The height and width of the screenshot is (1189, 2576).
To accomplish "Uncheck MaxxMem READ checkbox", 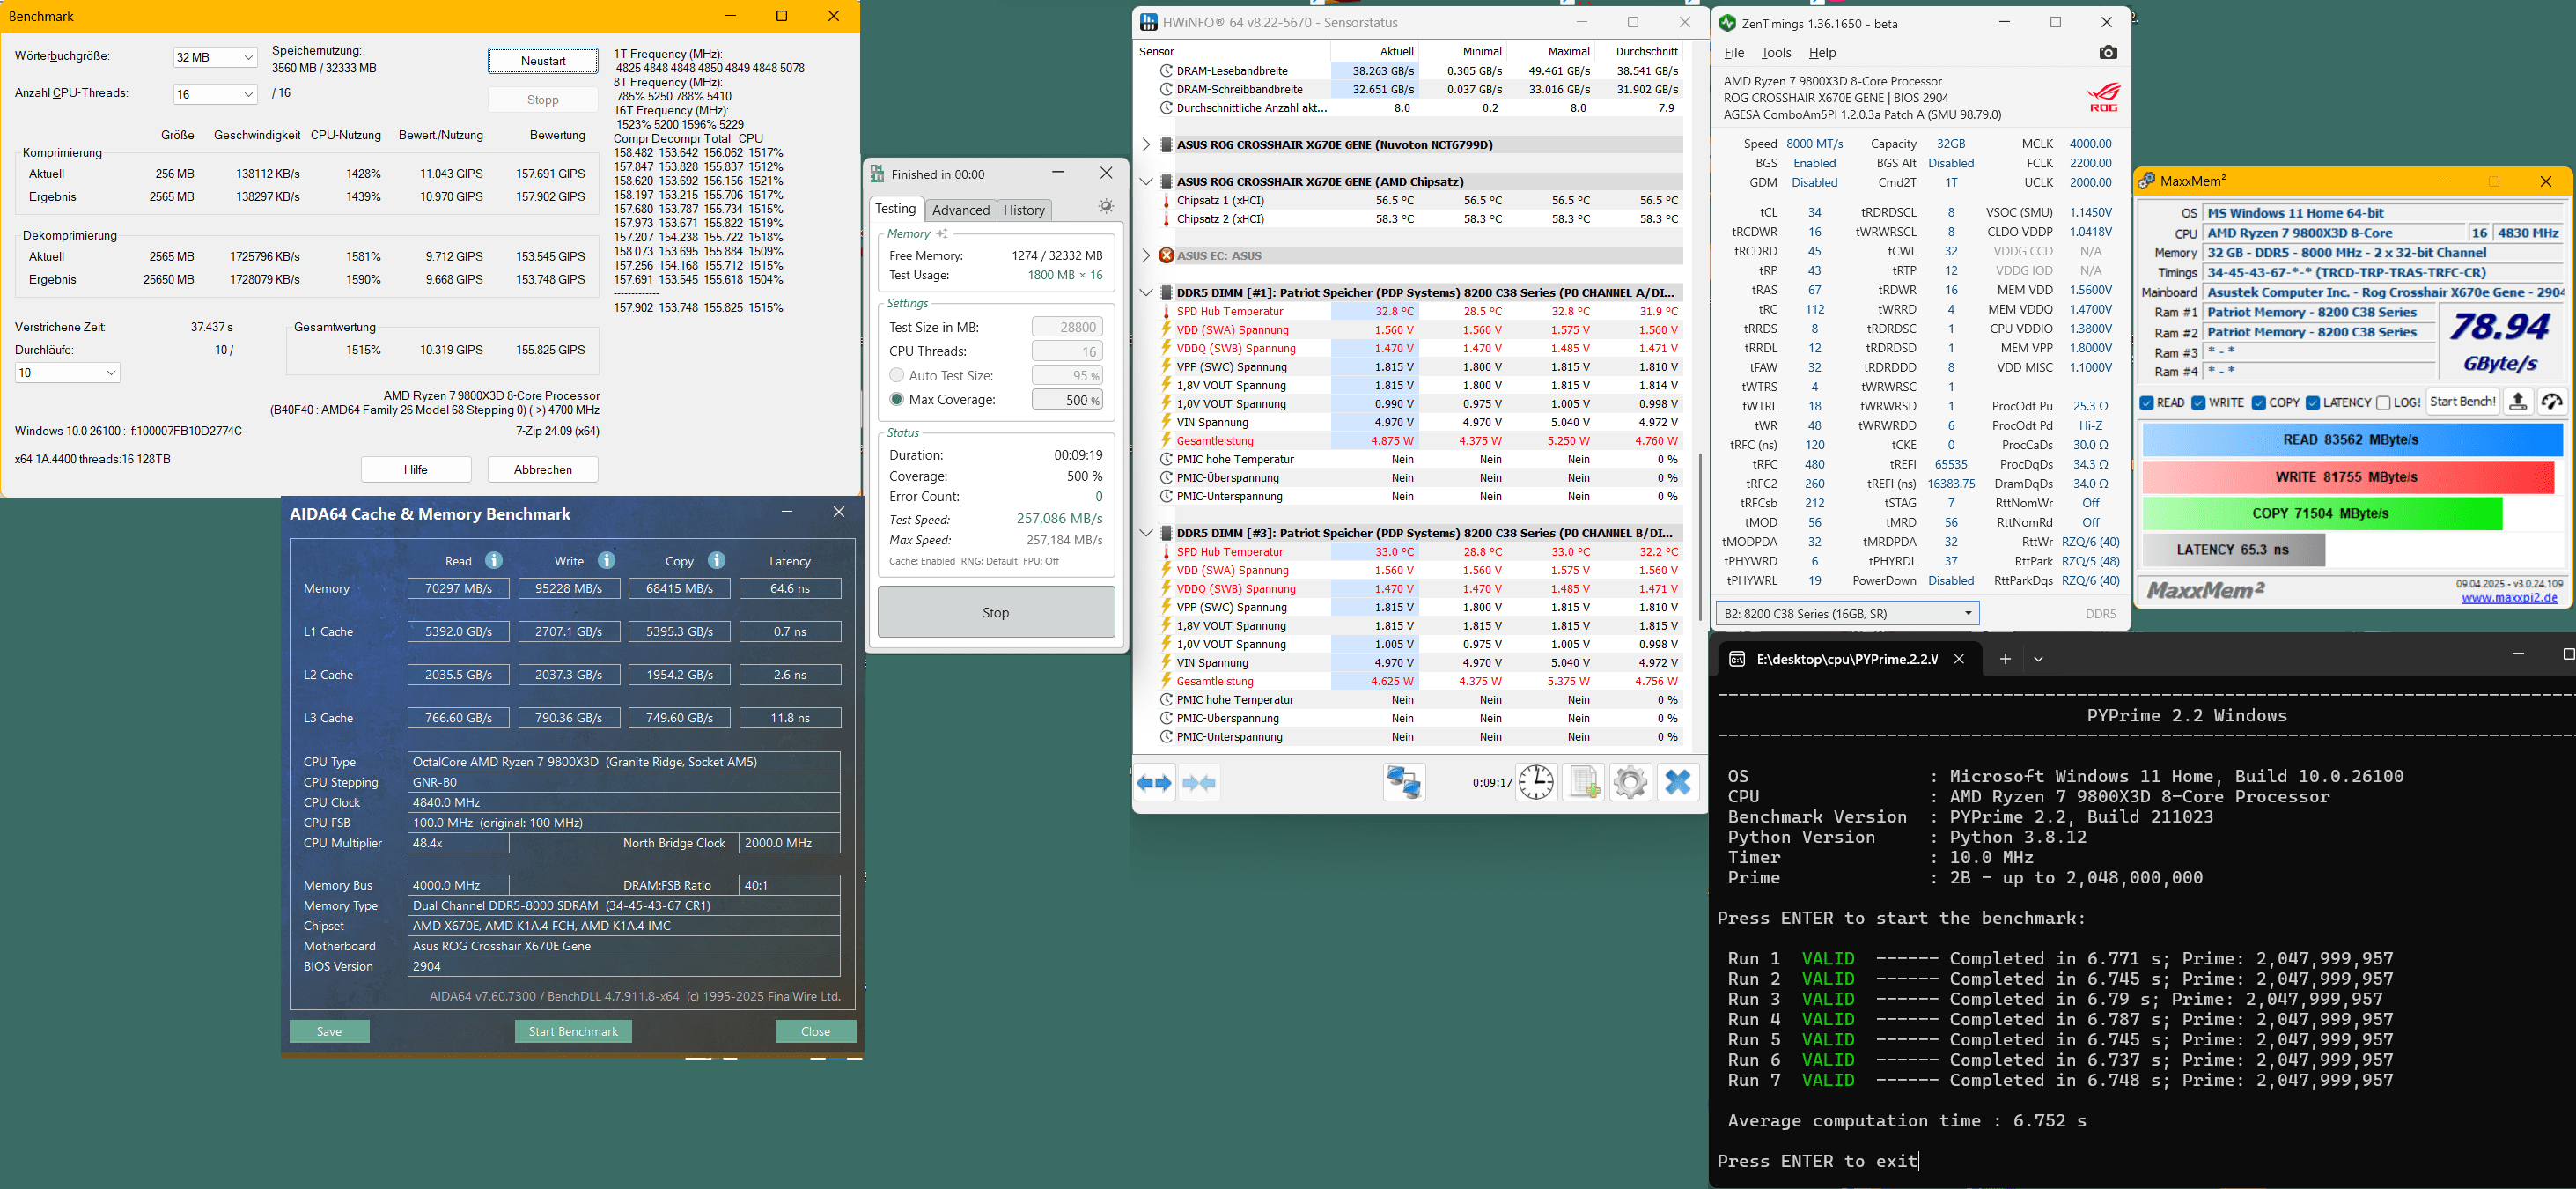I will point(2147,403).
